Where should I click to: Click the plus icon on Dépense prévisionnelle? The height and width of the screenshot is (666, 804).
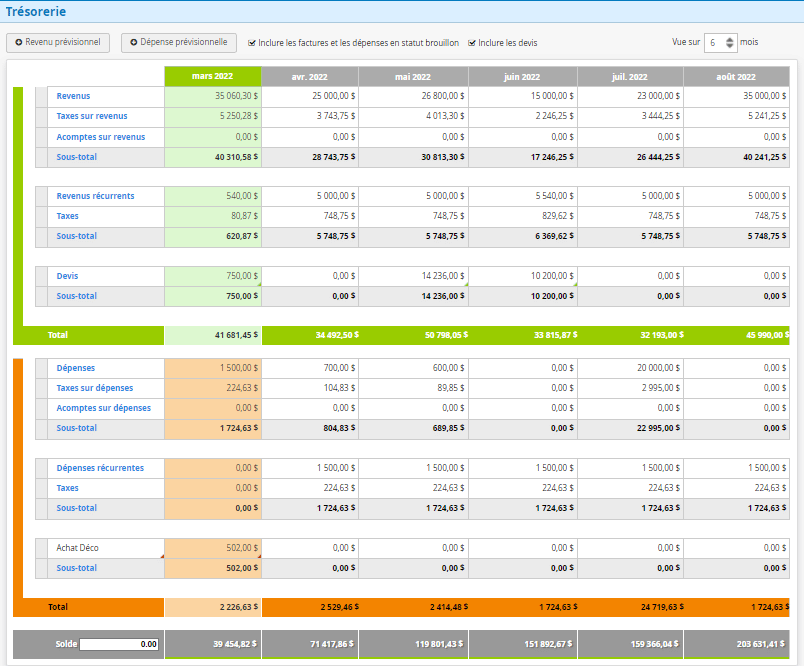pyautogui.click(x=133, y=43)
